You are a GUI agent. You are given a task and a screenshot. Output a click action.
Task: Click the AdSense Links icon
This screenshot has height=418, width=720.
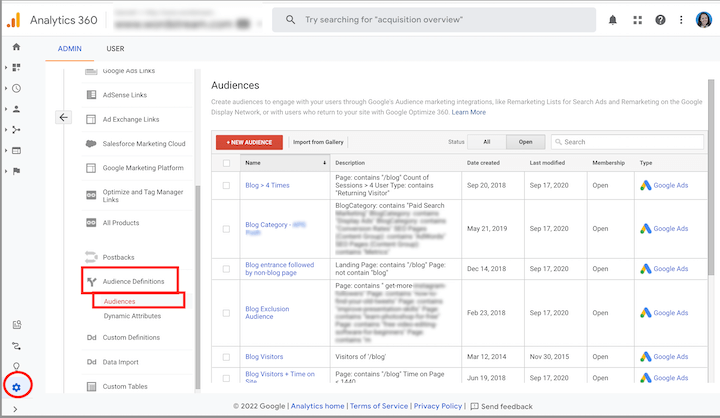tap(91, 95)
